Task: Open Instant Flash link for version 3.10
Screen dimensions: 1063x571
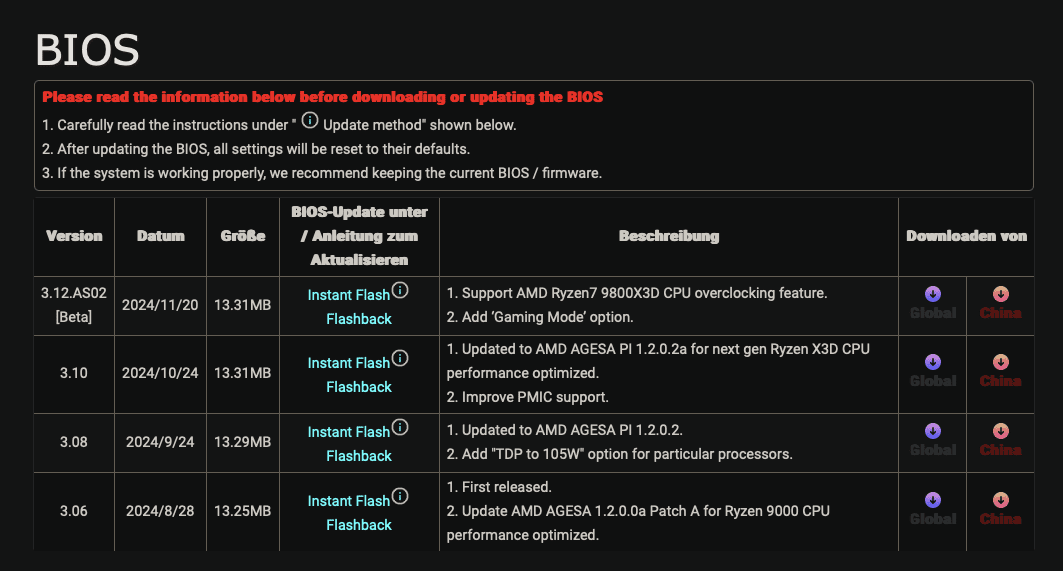Action: 348,363
